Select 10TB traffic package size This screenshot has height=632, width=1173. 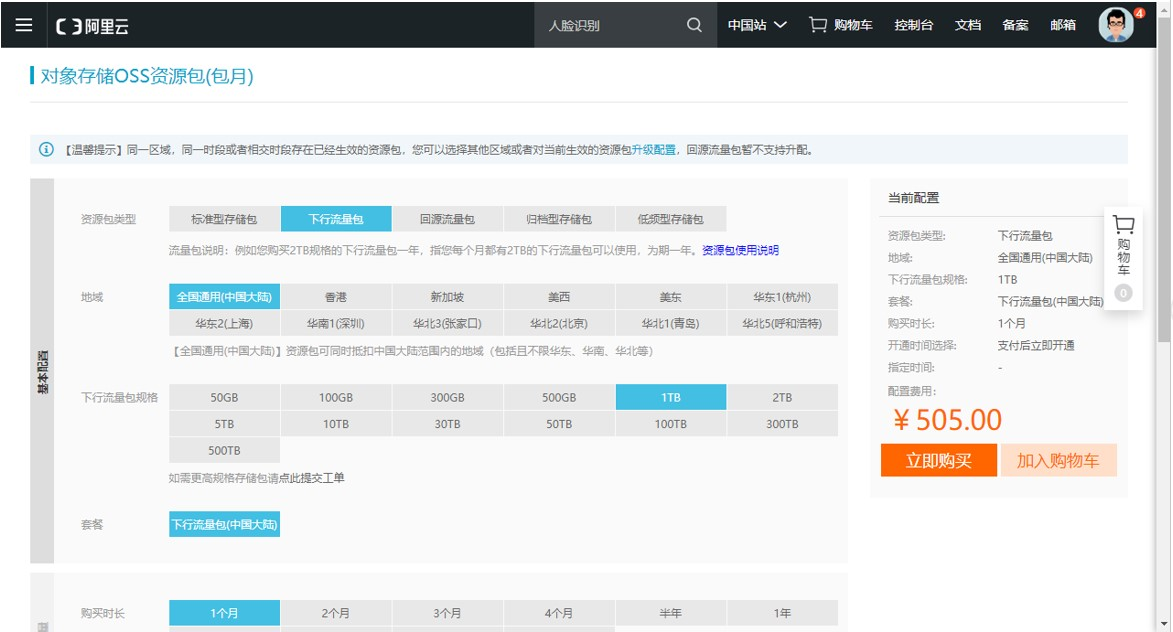click(x=336, y=424)
